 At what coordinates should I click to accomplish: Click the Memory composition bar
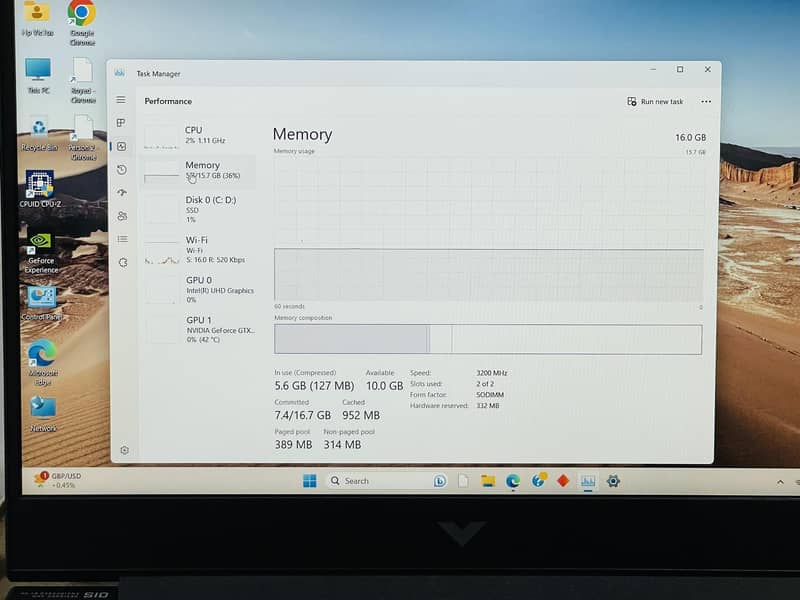(488, 339)
